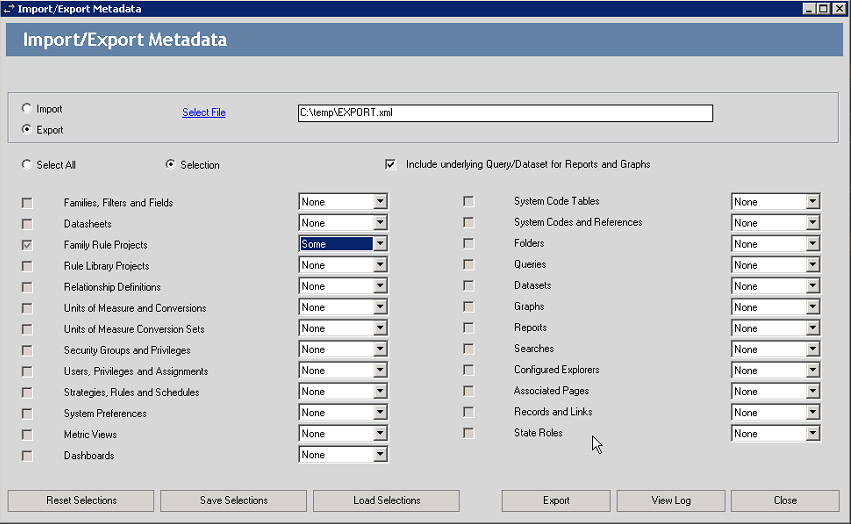Check the Searches checkbox

tap(469, 349)
